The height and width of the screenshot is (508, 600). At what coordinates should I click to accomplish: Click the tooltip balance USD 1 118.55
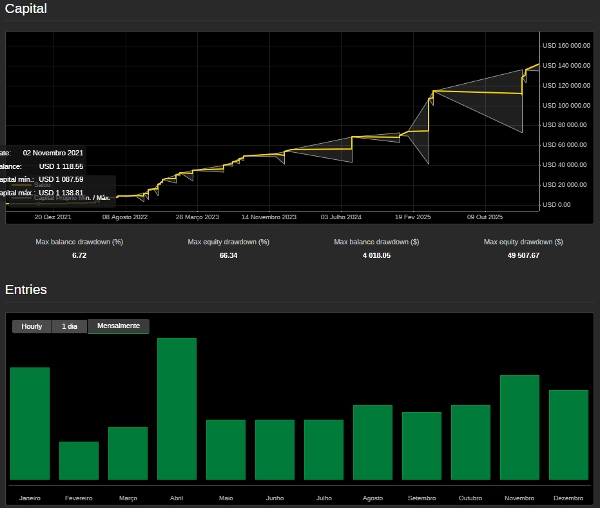coord(61,166)
